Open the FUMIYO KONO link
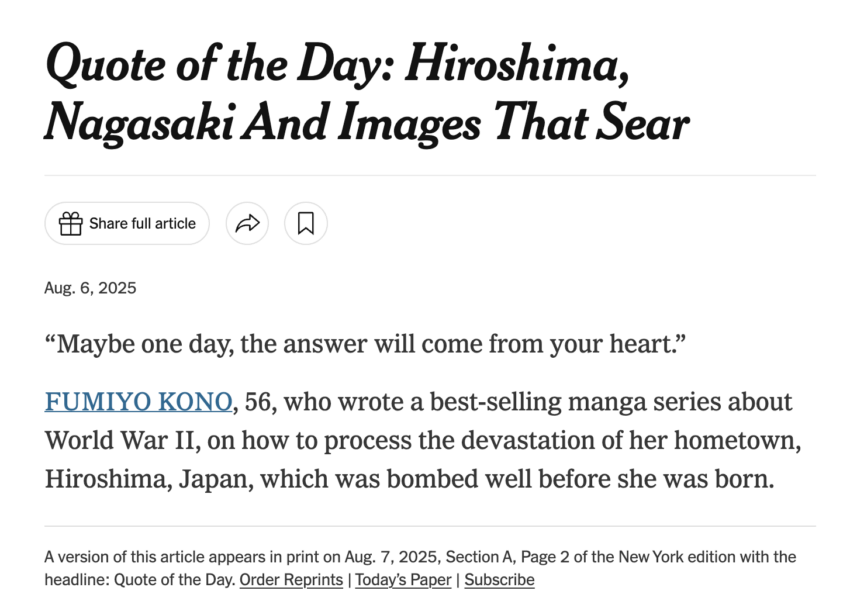 click(138, 402)
